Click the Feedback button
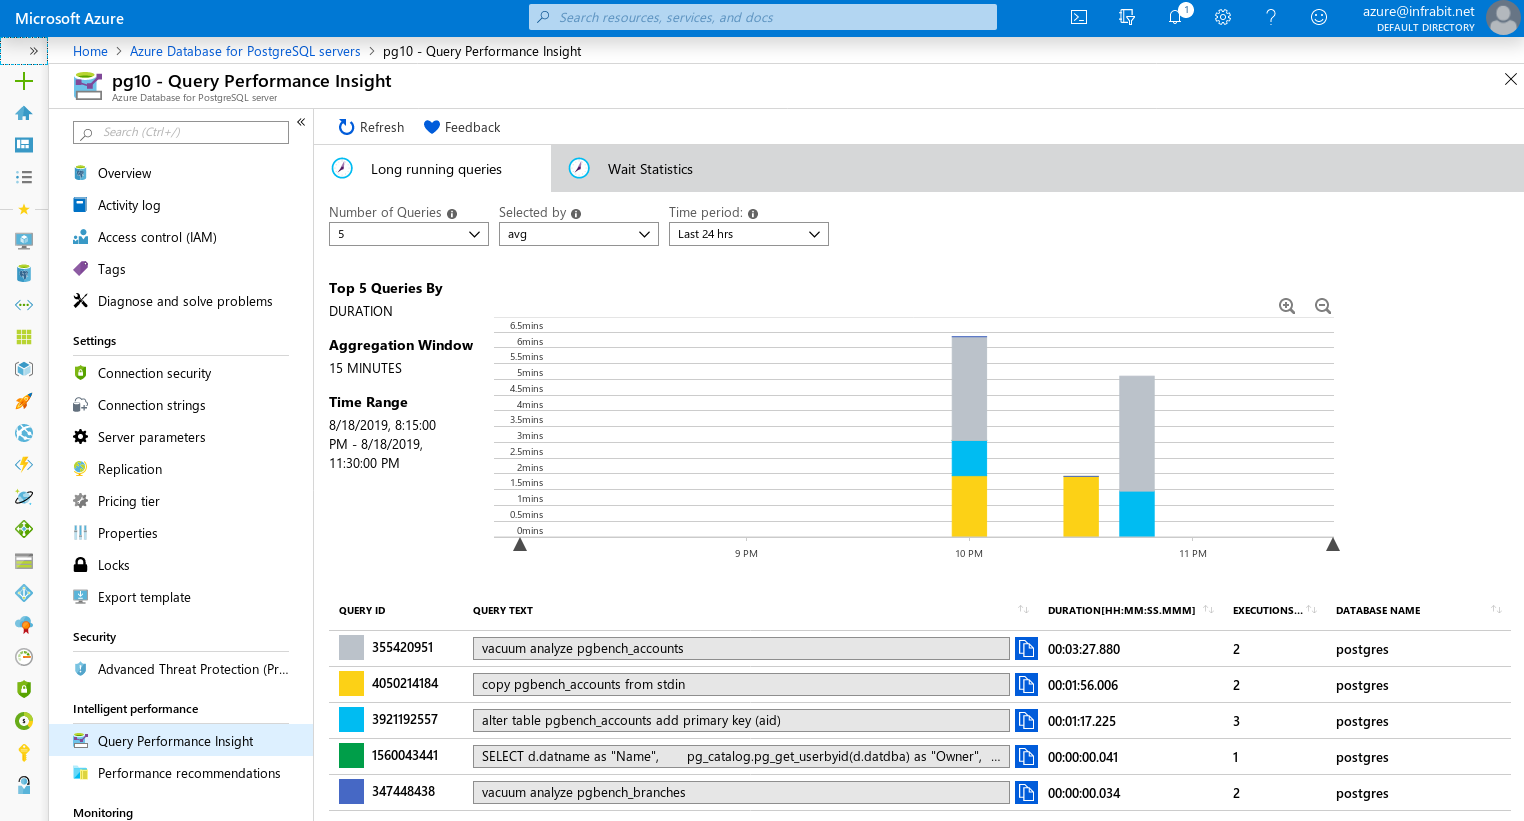This screenshot has height=821, width=1524. point(462,127)
